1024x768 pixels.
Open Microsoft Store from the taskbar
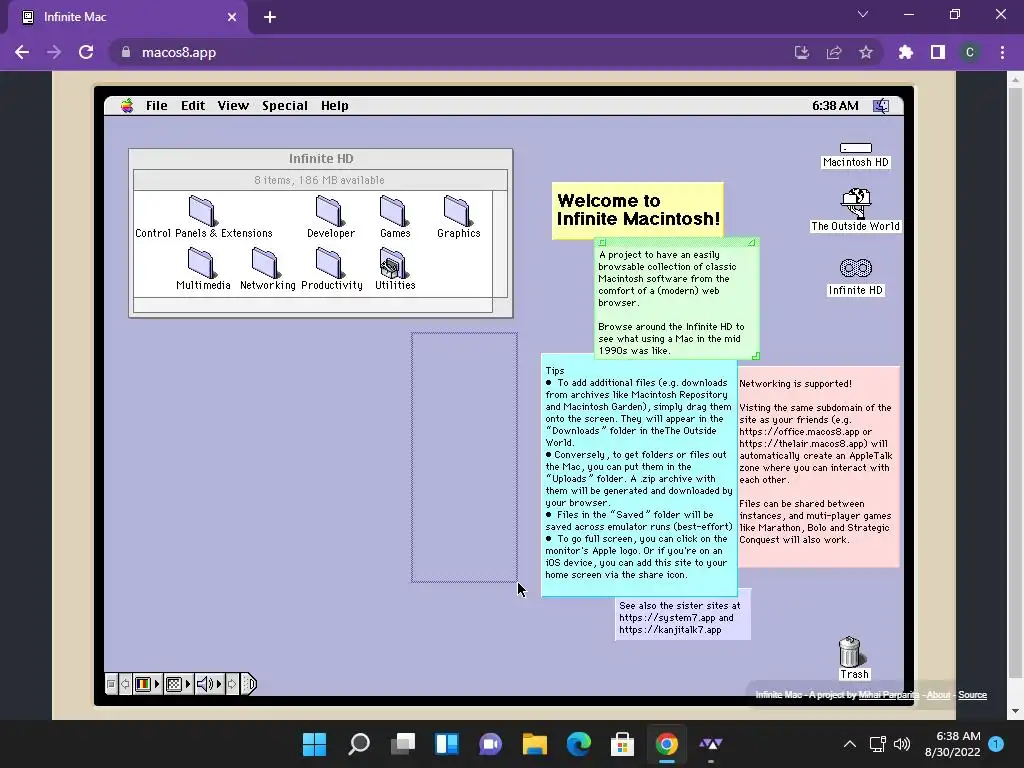[x=622, y=744]
